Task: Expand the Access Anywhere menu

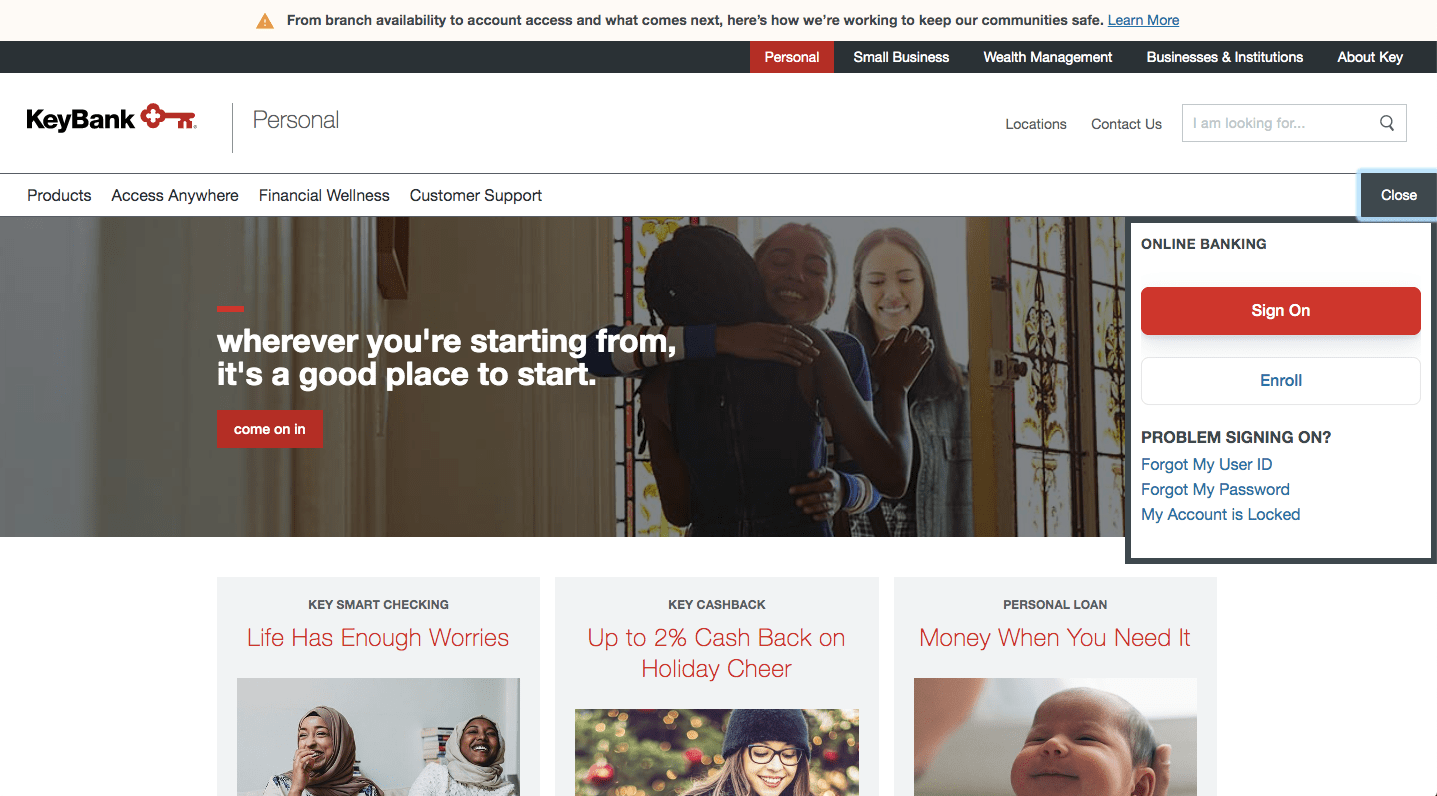Action: tap(175, 195)
